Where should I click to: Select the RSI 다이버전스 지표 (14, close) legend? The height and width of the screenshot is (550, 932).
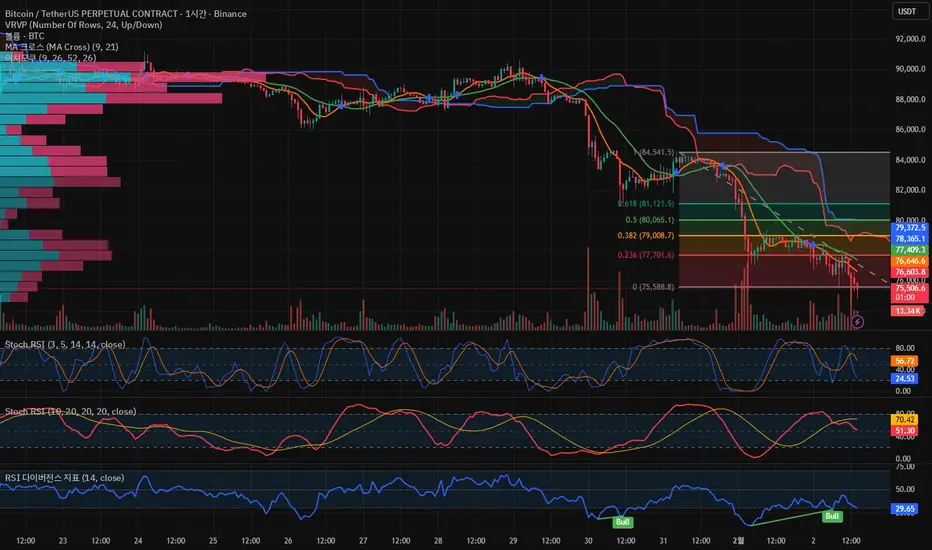click(x=65, y=478)
